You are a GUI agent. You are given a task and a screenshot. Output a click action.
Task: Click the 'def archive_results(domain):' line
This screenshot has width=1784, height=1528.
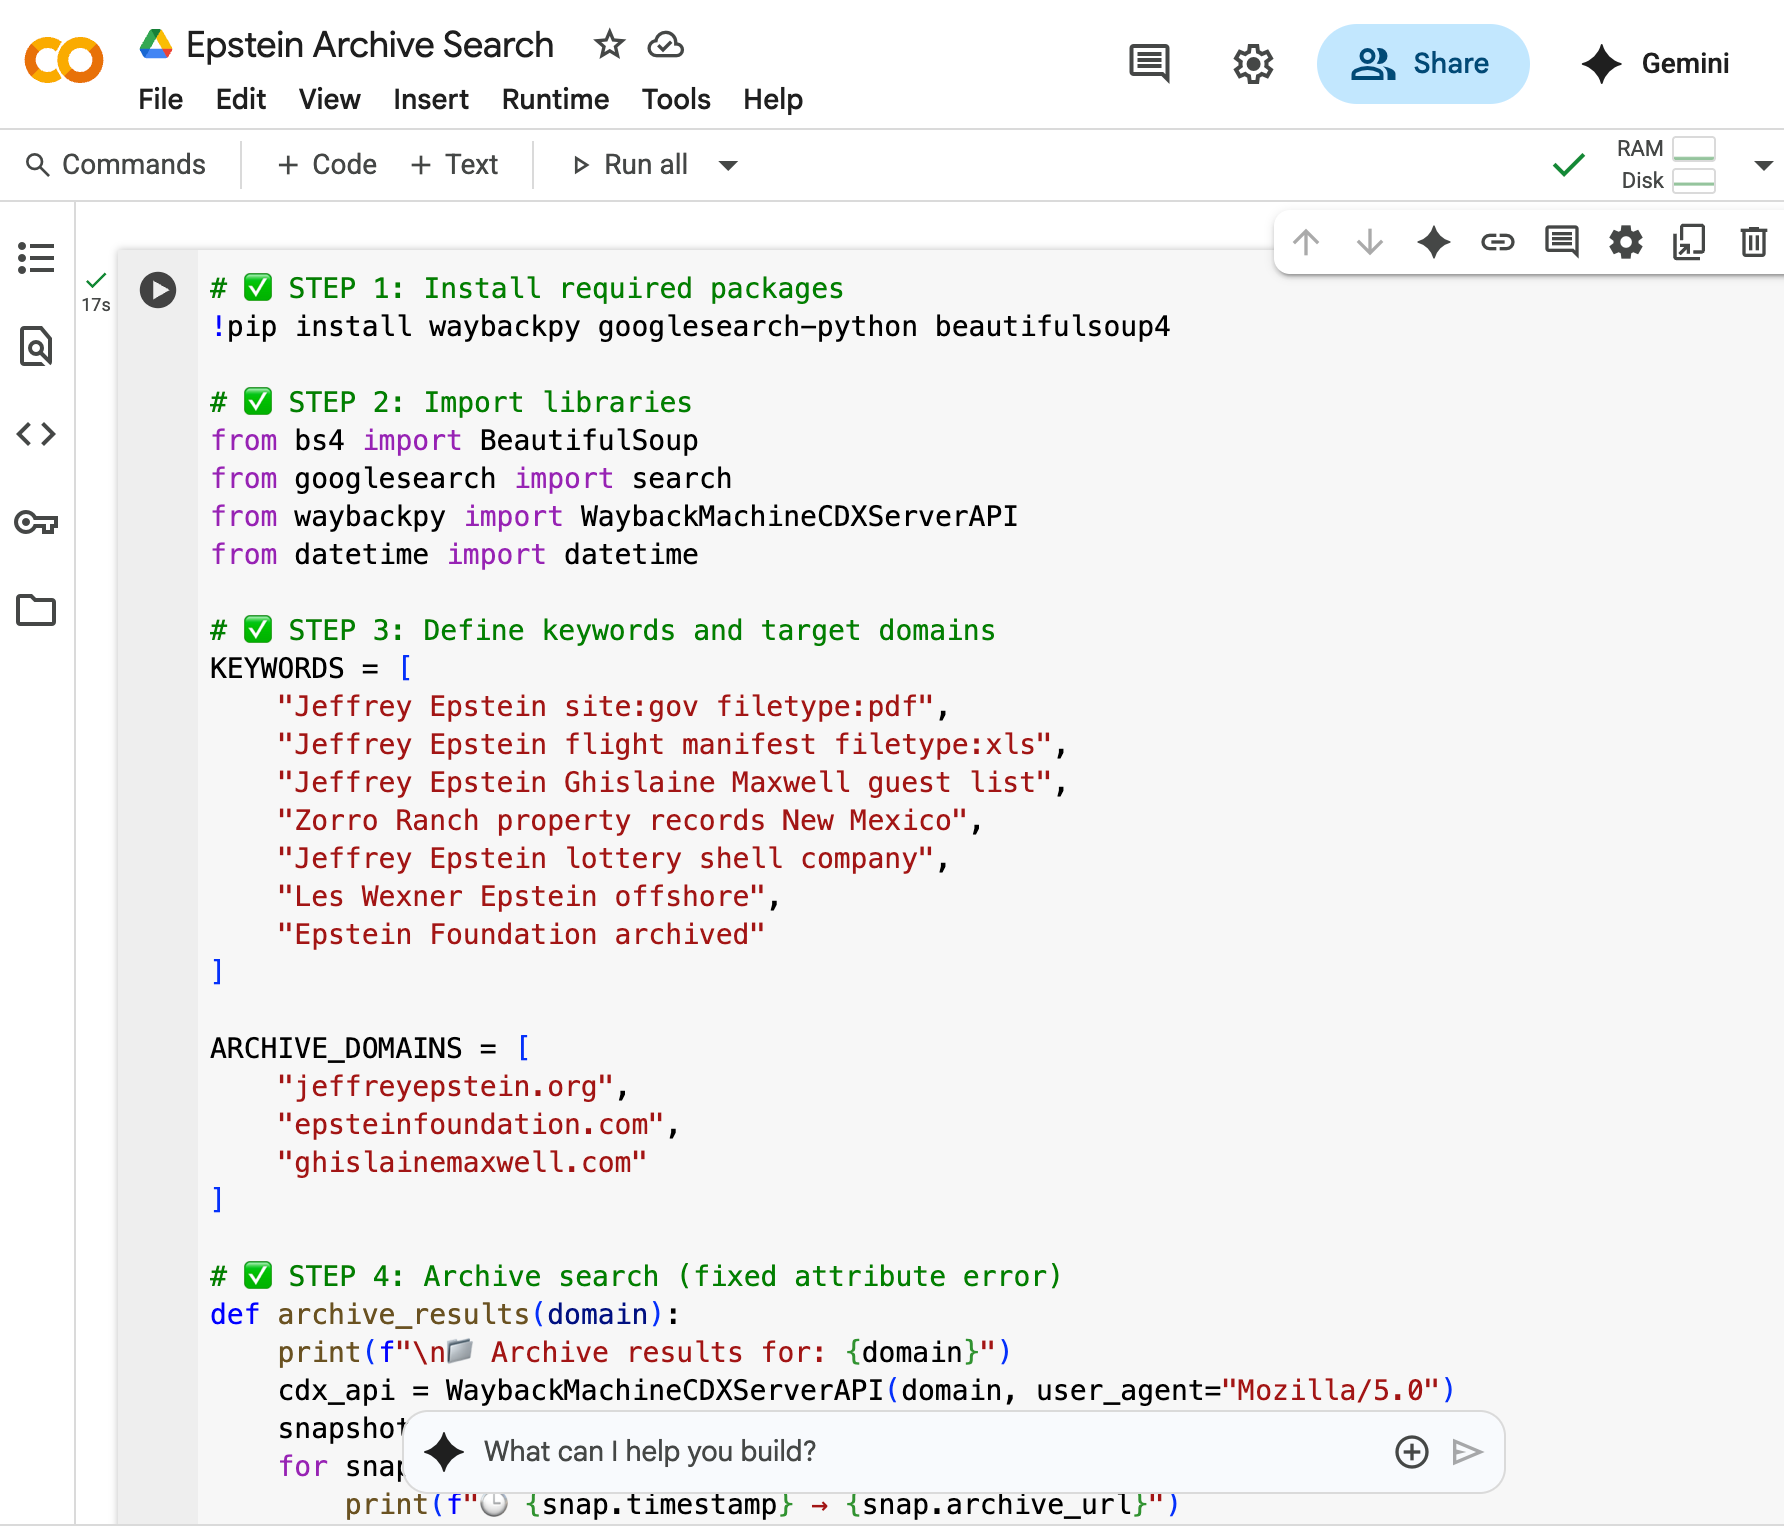click(445, 1314)
